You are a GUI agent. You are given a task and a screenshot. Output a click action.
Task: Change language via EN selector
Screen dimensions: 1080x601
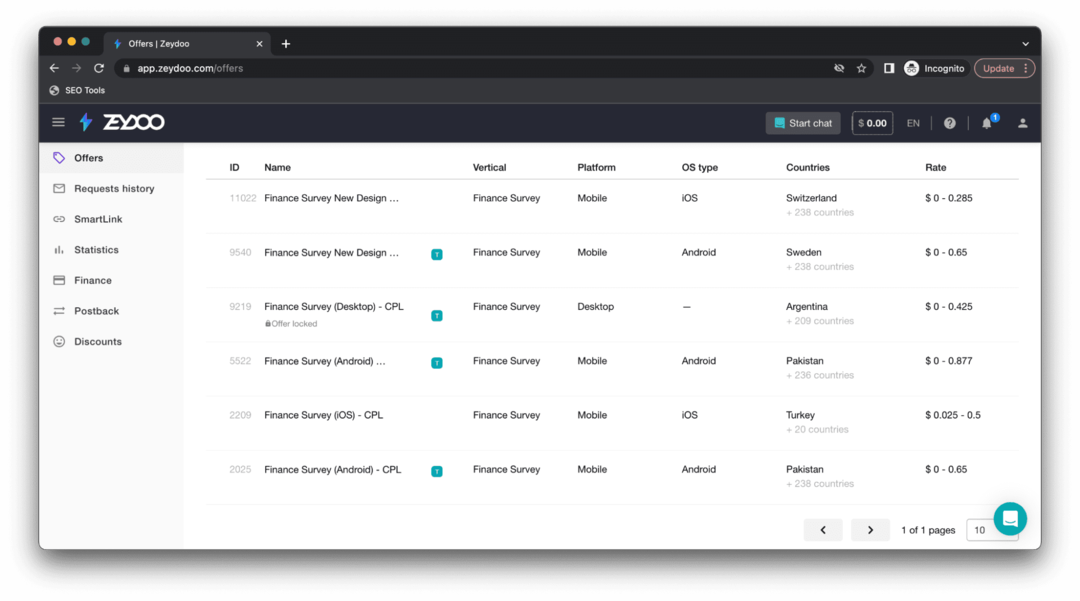(913, 123)
